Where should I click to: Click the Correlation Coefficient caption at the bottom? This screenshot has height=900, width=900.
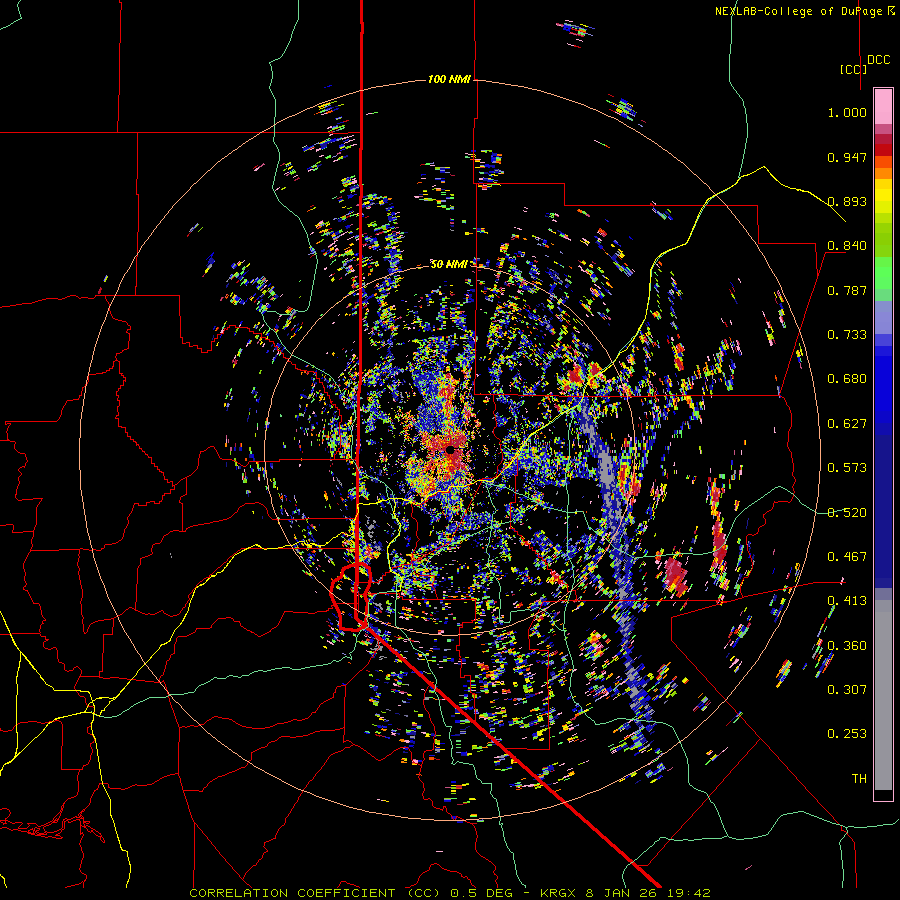(x=449, y=893)
